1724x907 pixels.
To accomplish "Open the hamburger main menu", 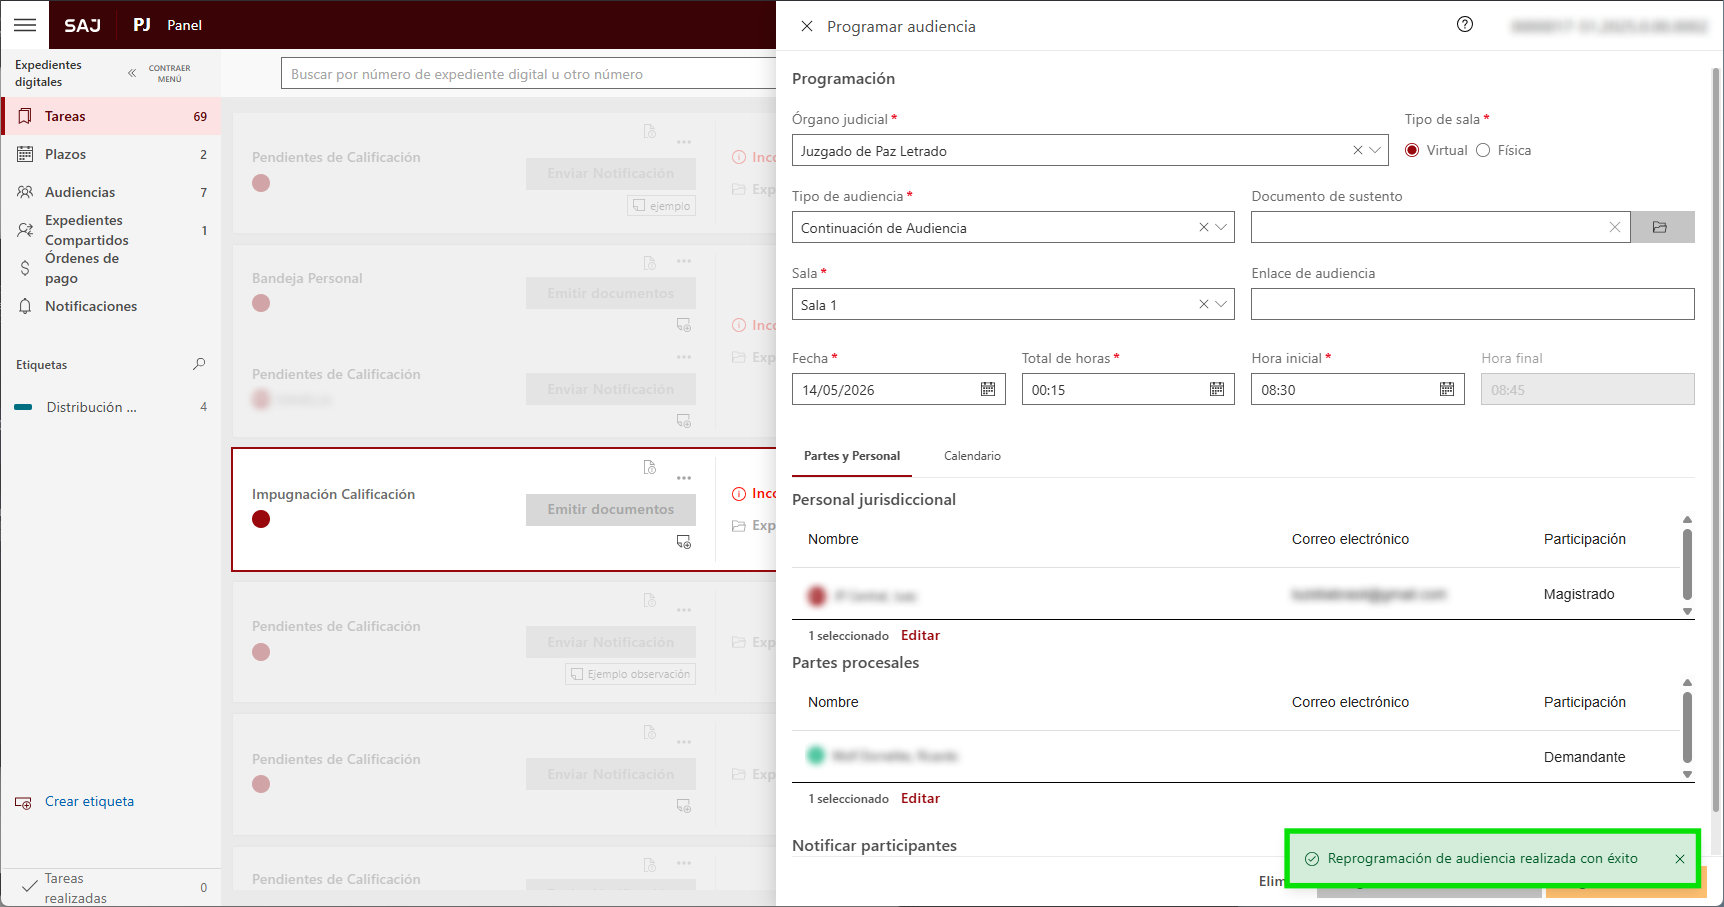I will (x=25, y=25).
